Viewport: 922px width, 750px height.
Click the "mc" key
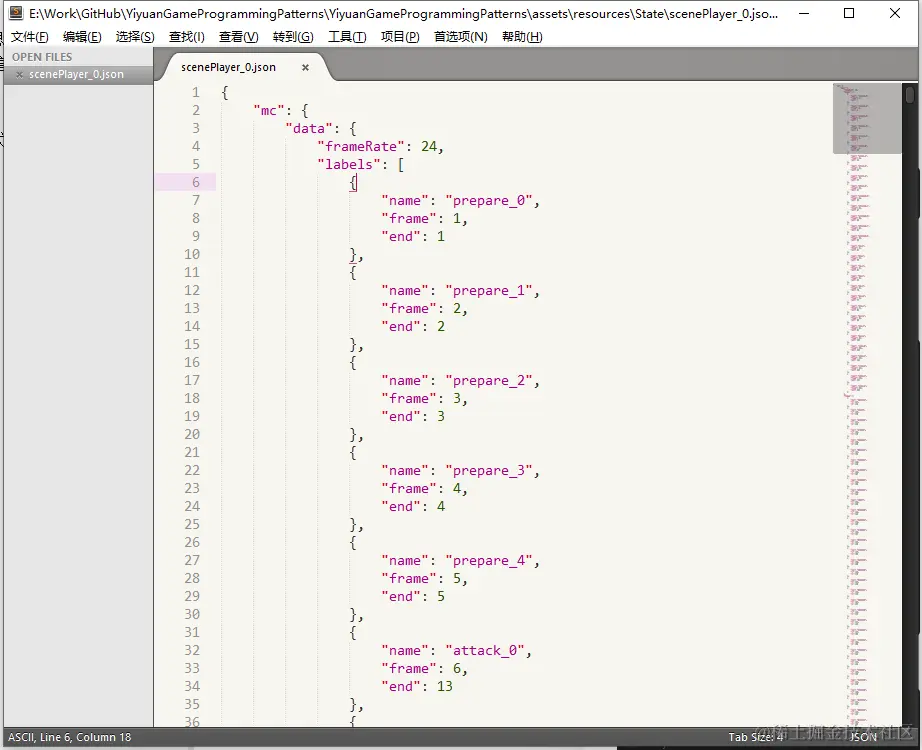coord(269,111)
